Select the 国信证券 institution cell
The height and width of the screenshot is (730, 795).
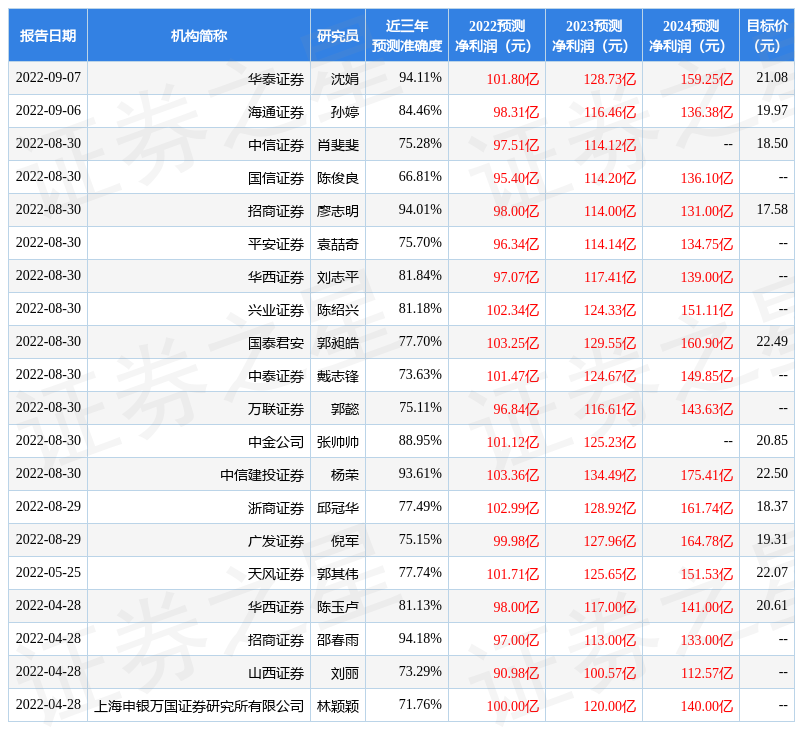[x=199, y=176]
